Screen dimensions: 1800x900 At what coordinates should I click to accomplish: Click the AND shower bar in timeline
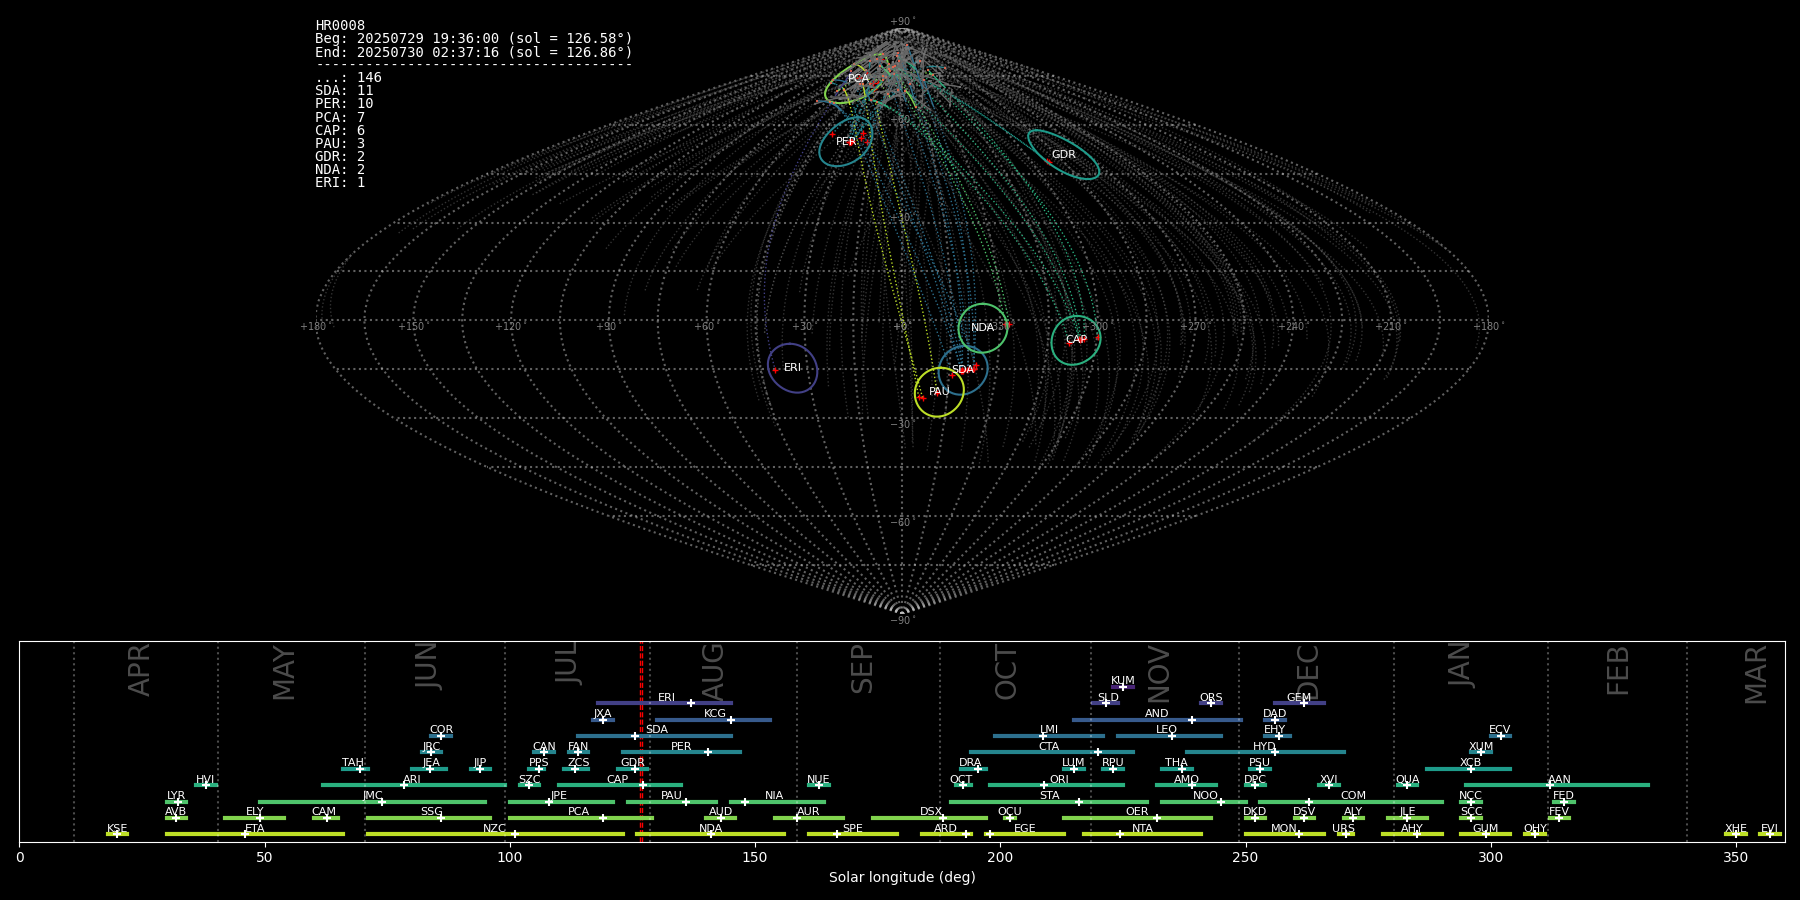1157,720
